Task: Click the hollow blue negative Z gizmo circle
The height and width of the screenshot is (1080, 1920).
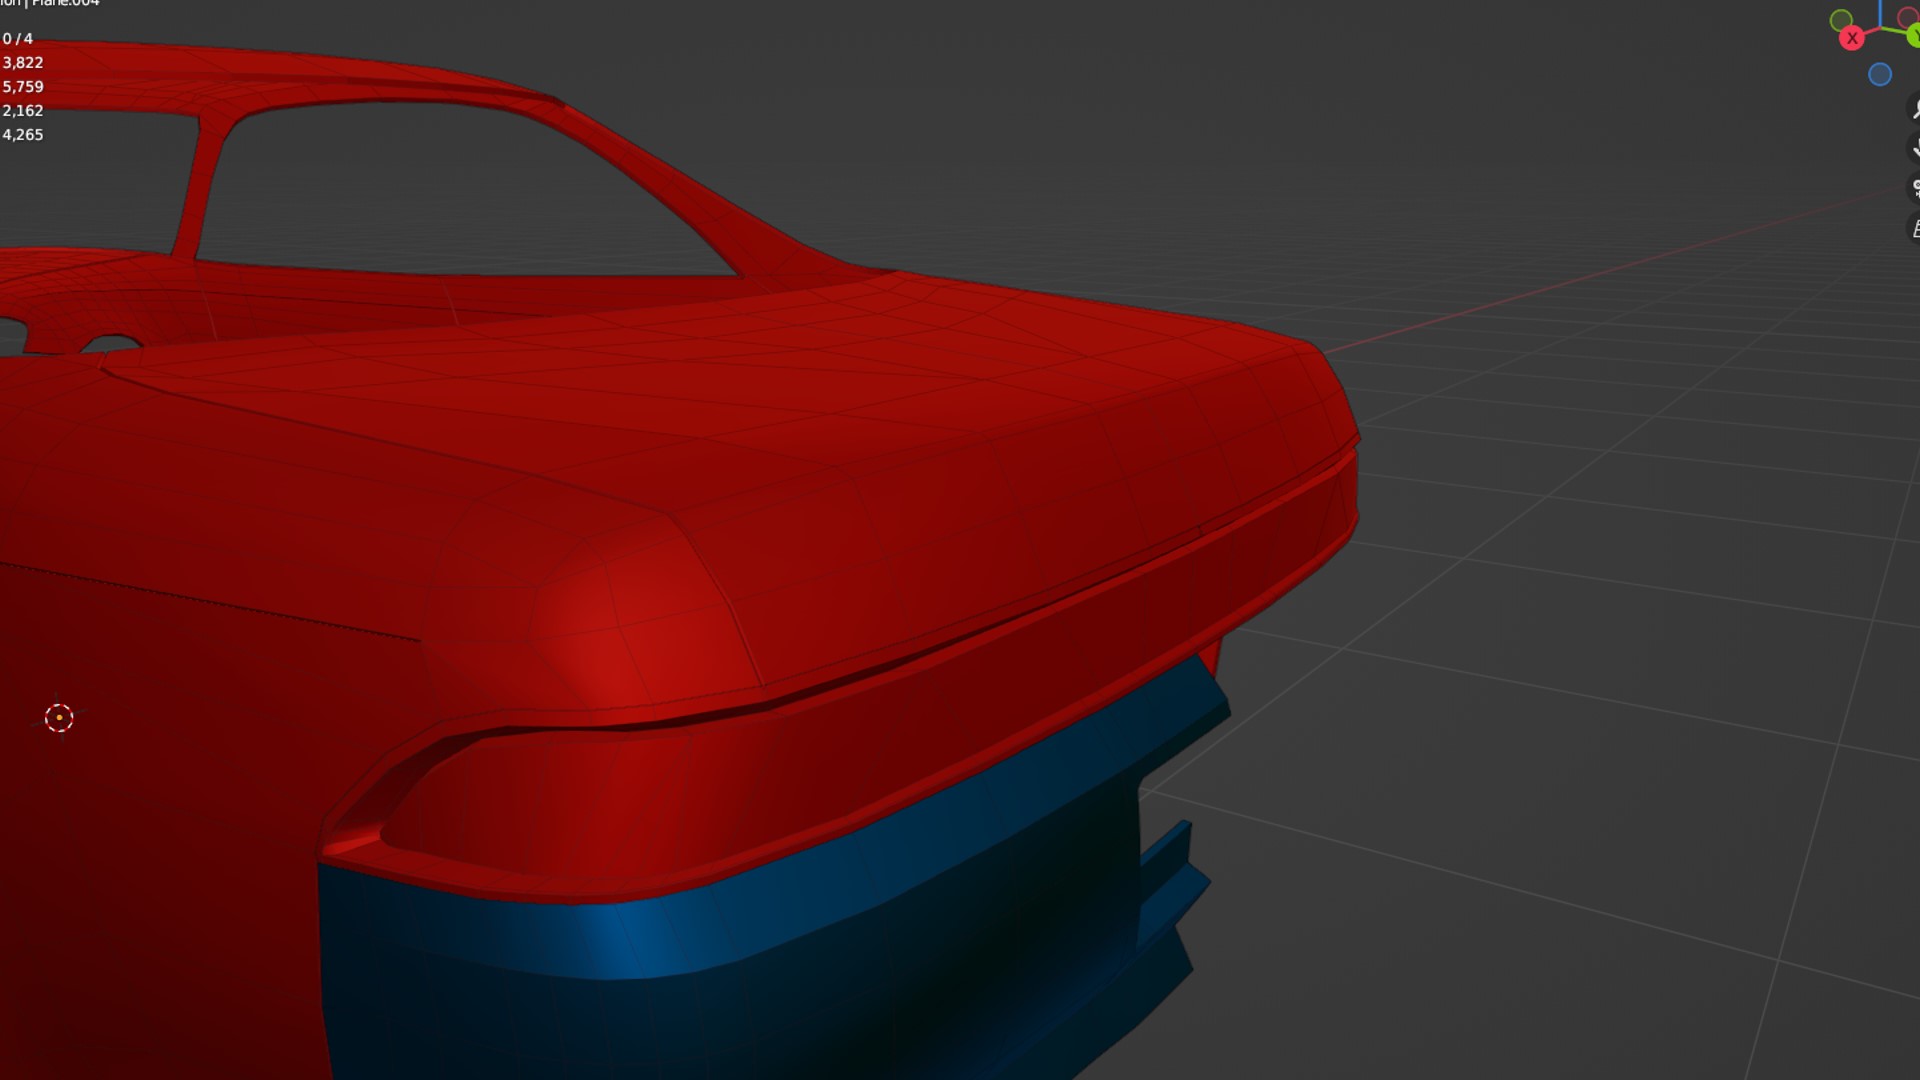Action: (1880, 74)
